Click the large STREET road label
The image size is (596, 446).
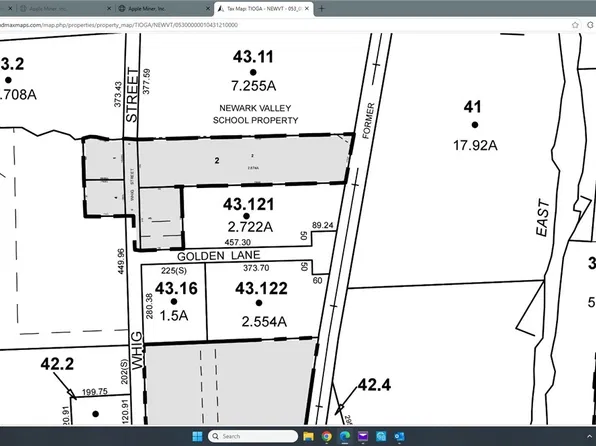point(132,95)
